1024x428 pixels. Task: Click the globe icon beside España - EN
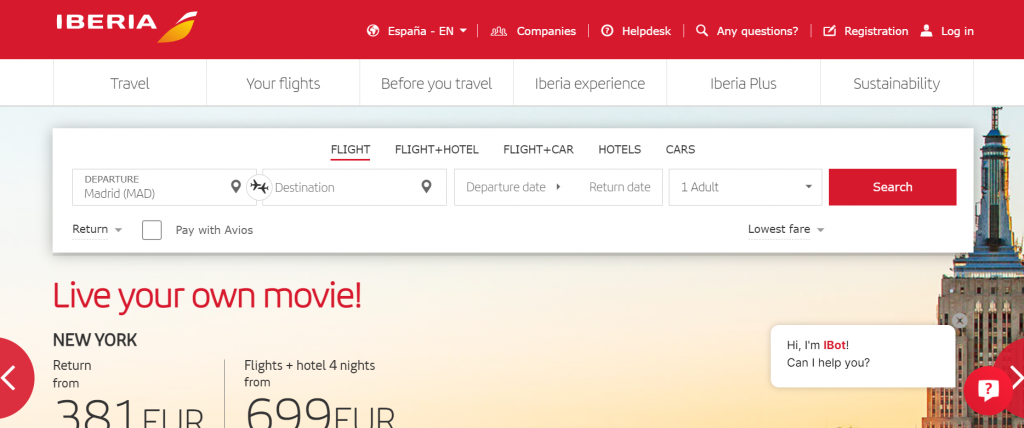(x=373, y=31)
